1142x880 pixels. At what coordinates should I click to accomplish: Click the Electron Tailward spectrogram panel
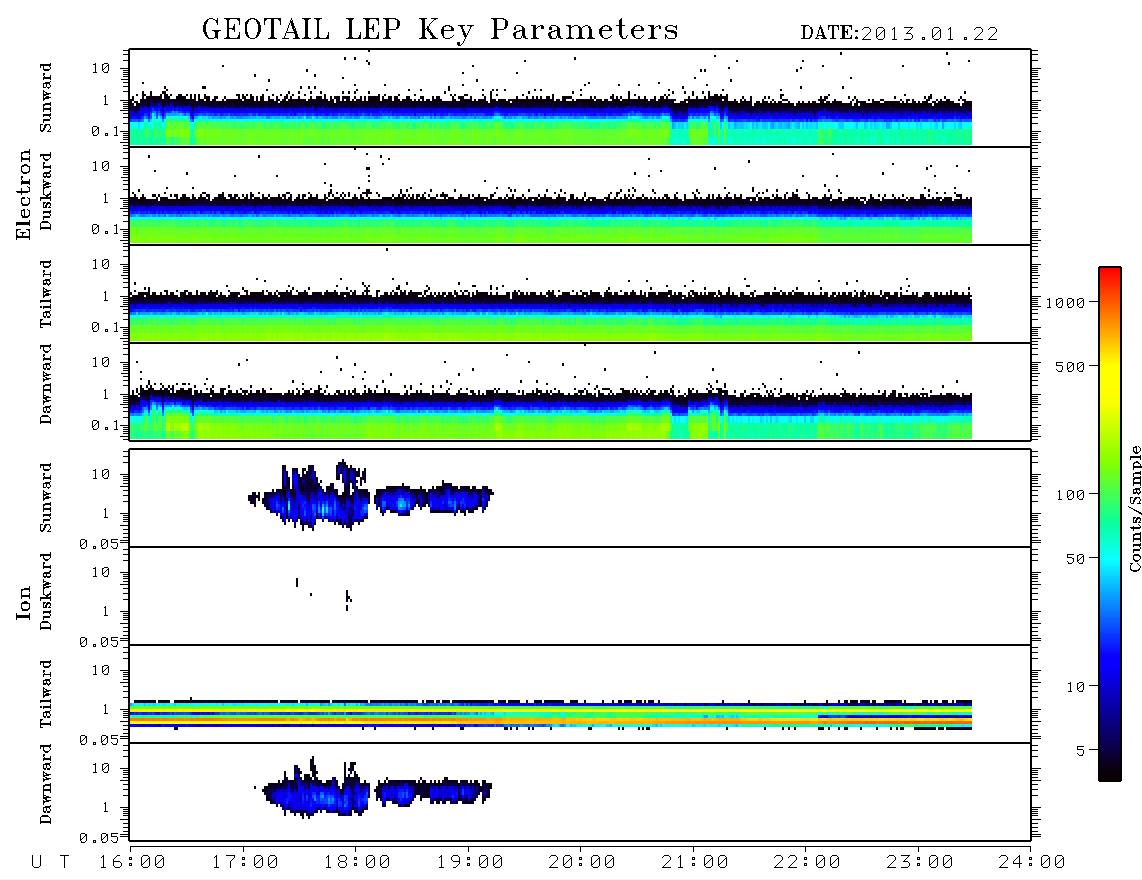(x=580, y=294)
